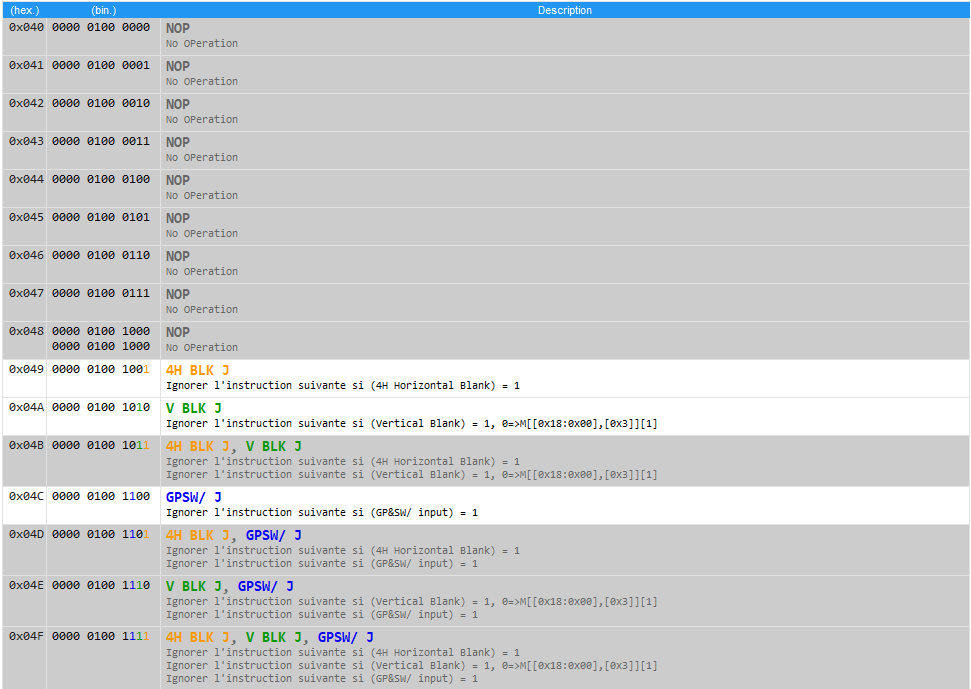Select binary value "0000 0100 0010"
This screenshot has width=971, height=689.
point(101,103)
